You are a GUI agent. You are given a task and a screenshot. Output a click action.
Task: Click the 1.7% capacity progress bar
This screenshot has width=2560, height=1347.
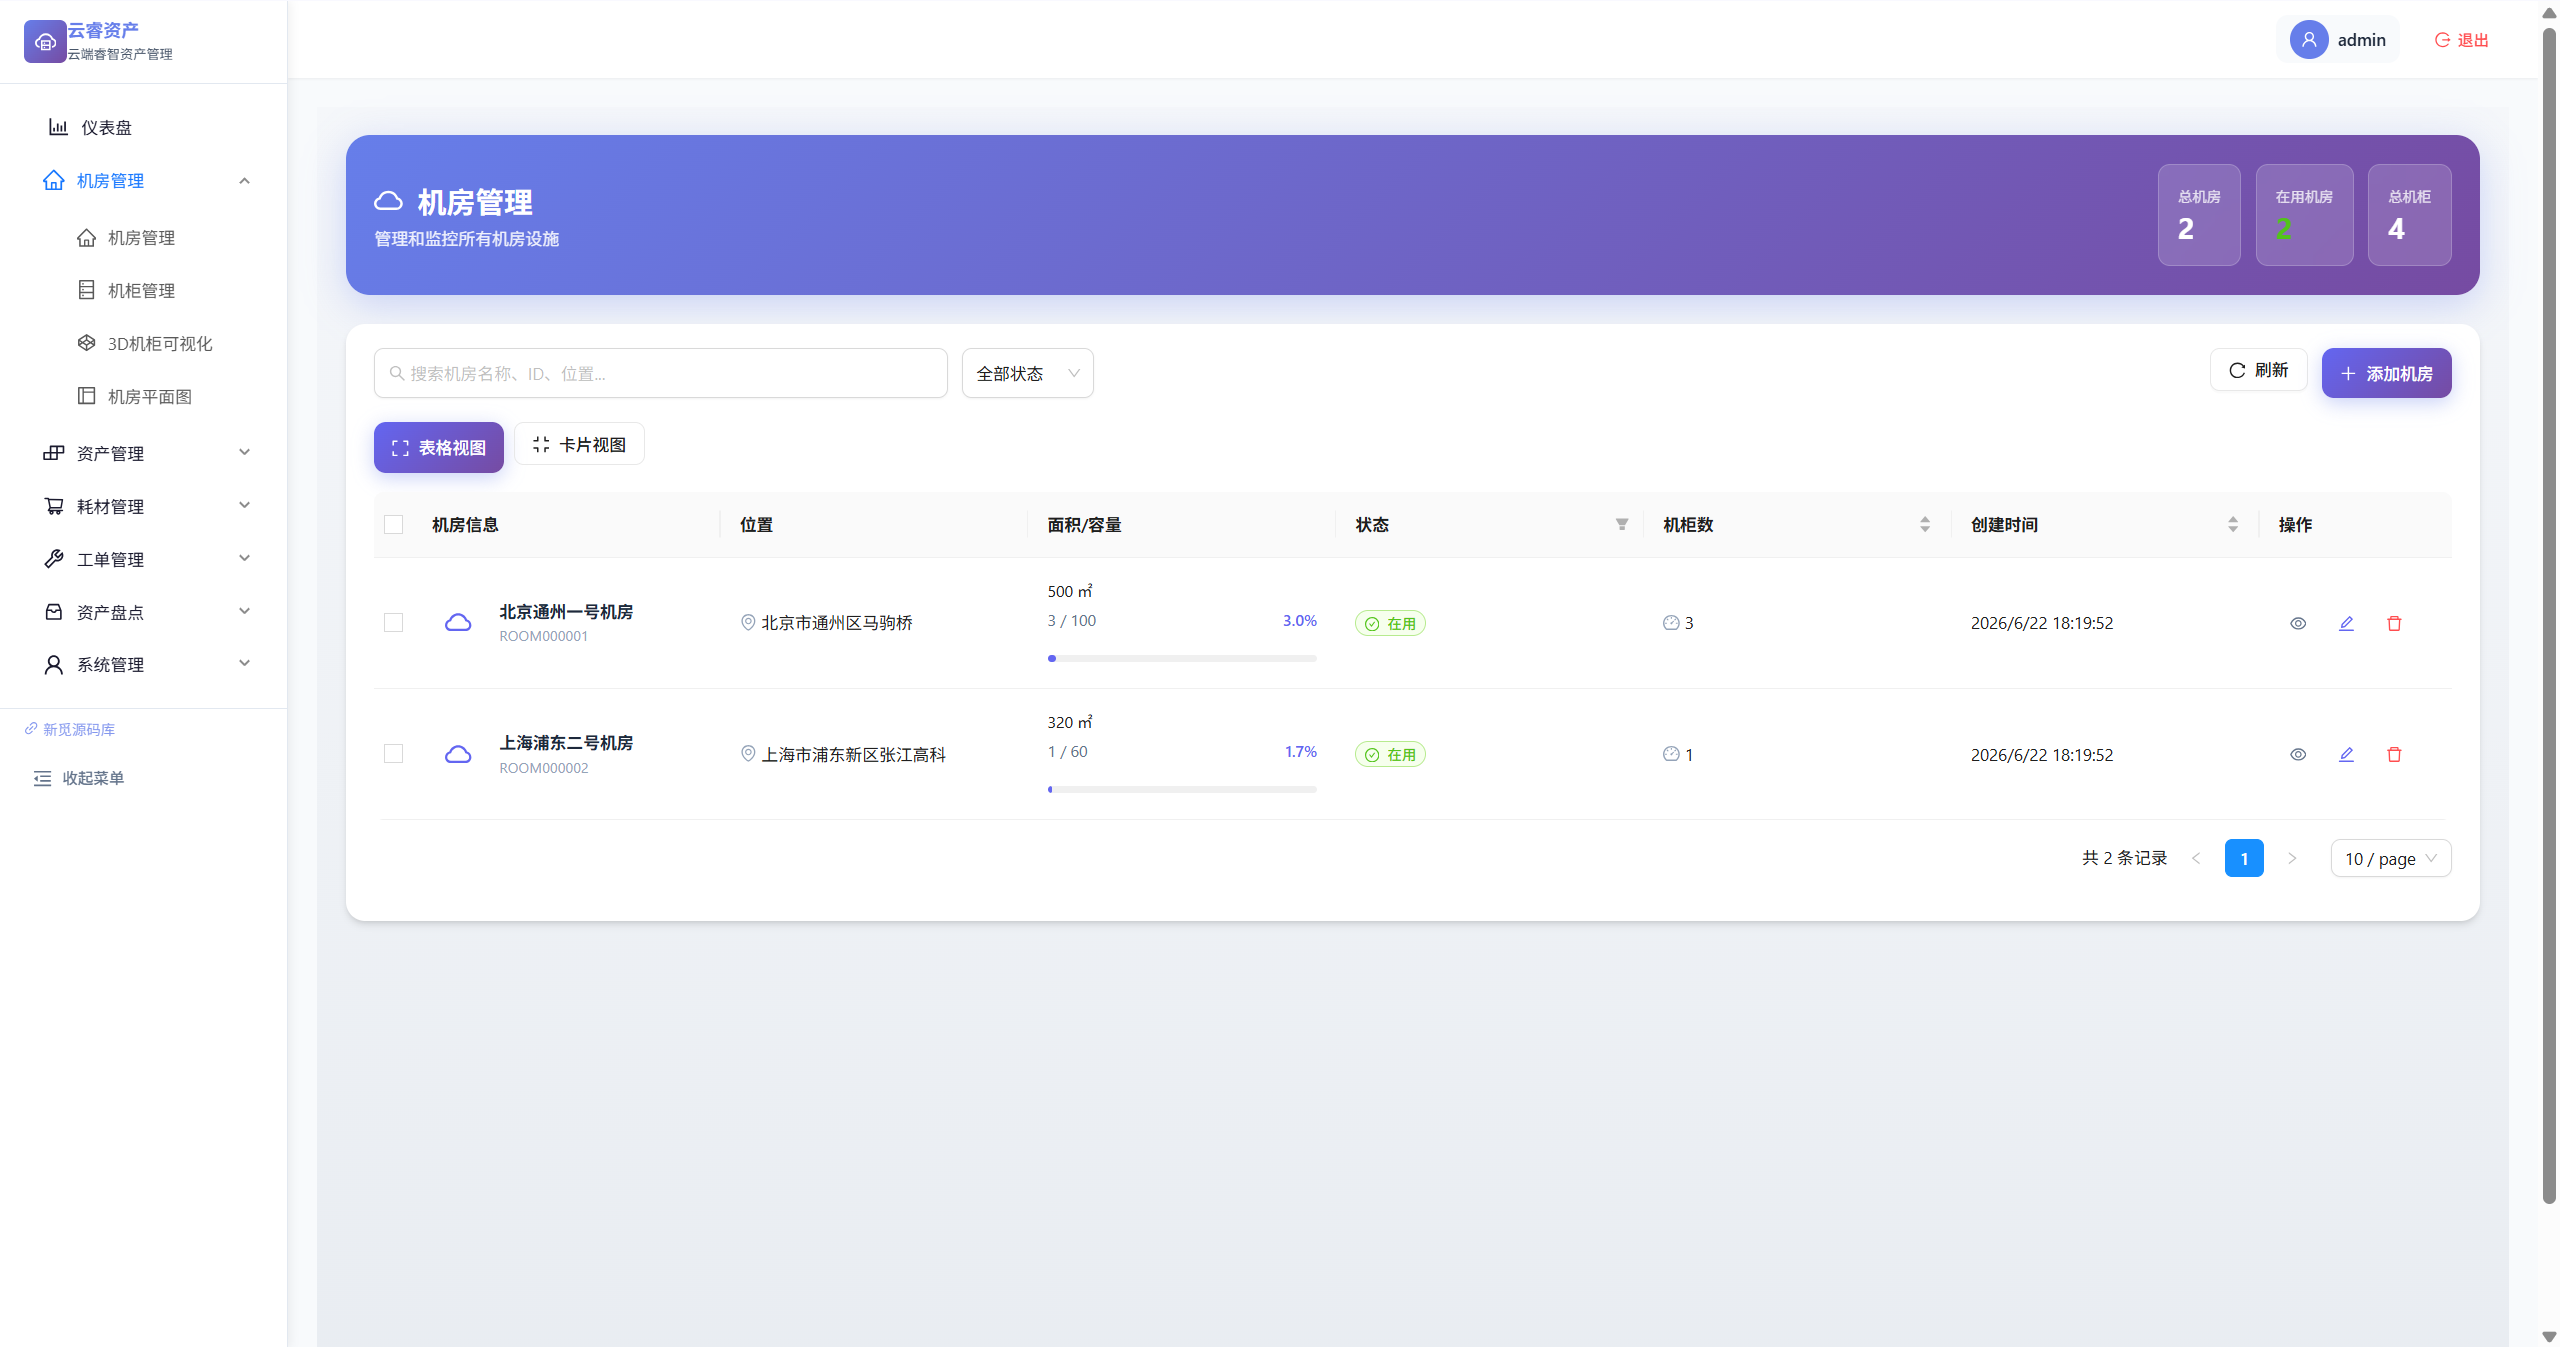[1182, 789]
